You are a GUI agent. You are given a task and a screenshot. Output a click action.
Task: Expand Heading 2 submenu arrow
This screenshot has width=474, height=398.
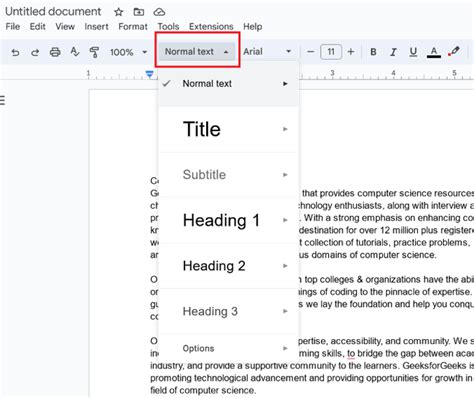pos(285,266)
